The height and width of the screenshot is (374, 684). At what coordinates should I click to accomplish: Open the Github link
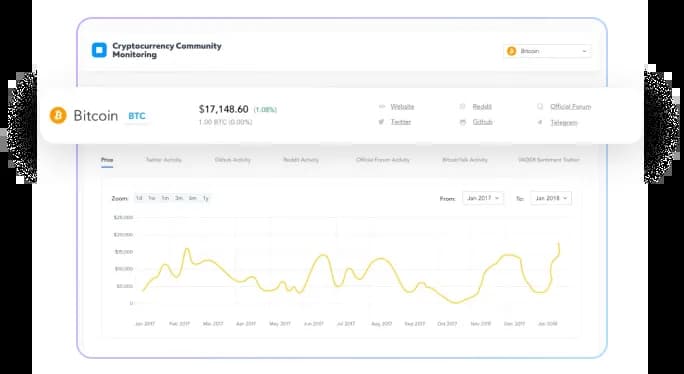[x=482, y=122]
